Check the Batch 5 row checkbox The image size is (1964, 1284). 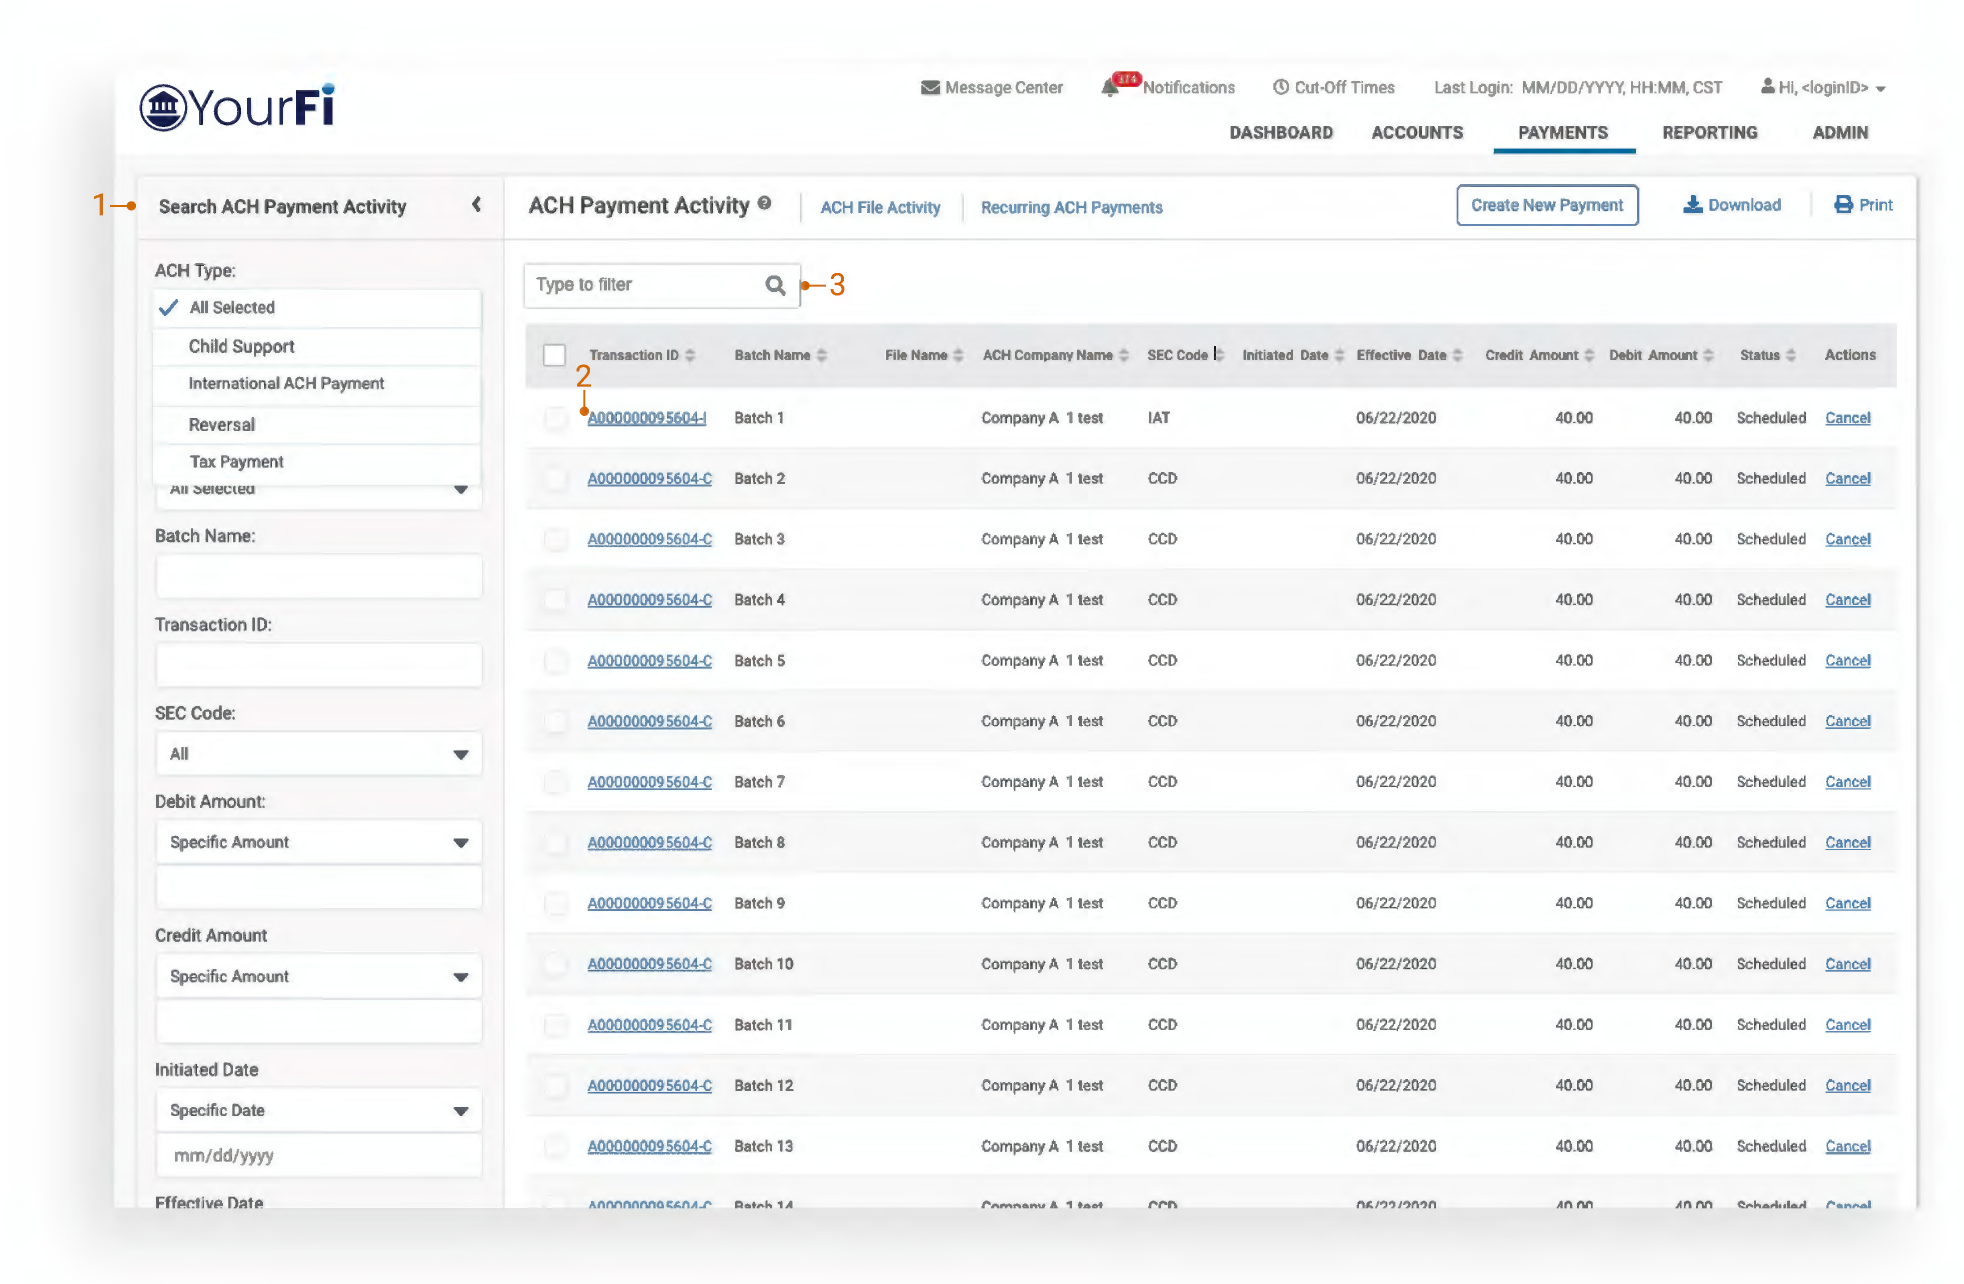(554, 661)
